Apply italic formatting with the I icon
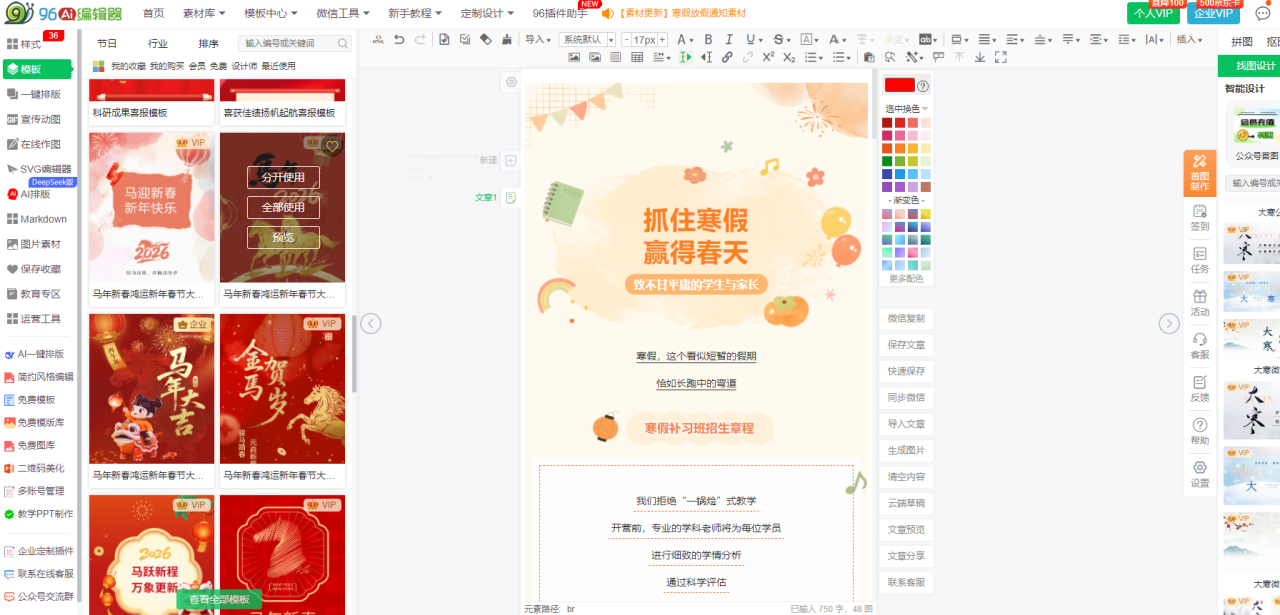 click(x=729, y=40)
